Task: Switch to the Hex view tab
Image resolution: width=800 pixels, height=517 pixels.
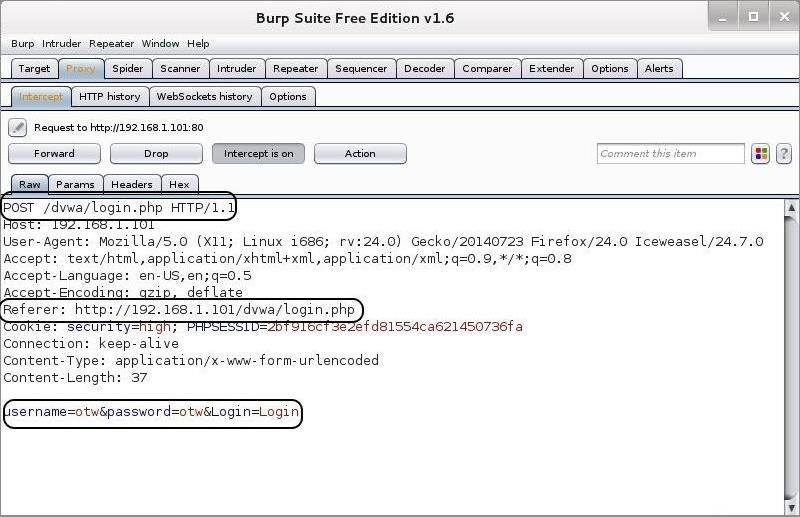Action: click(x=179, y=184)
